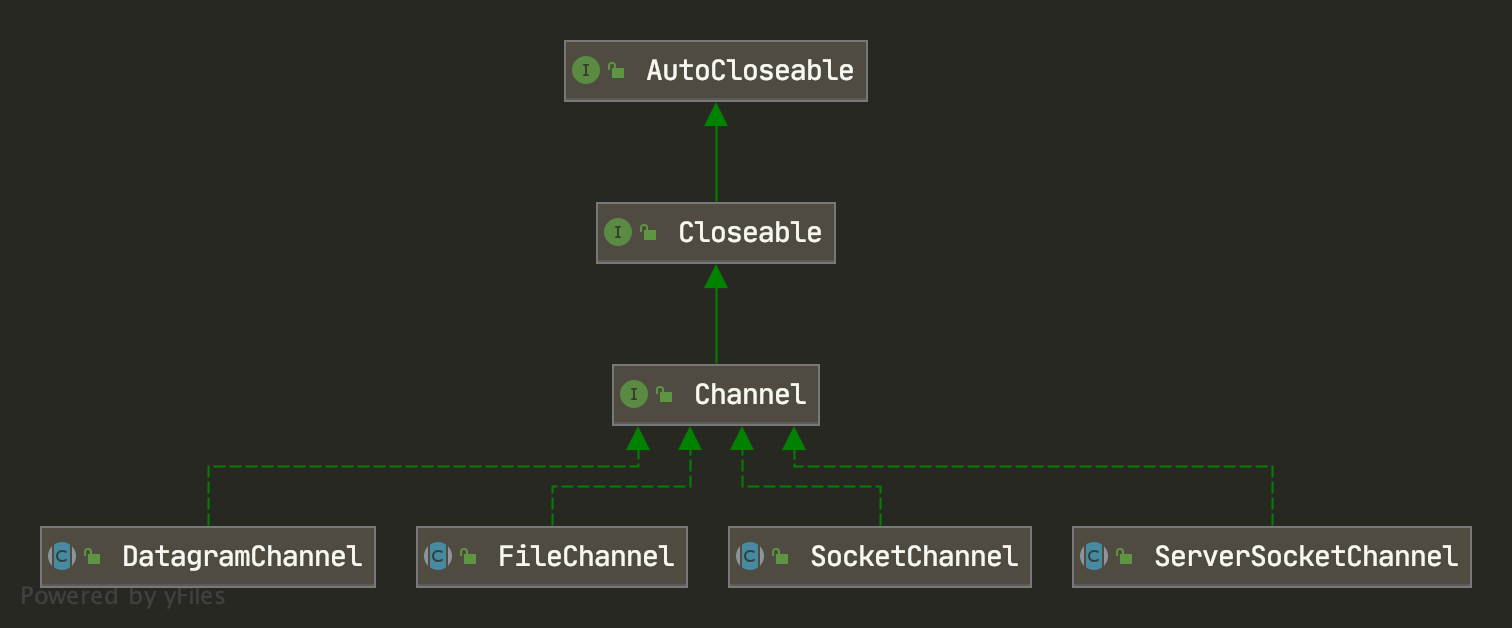Select the SocketChannel node label
This screenshot has width=1512, height=628.
pyautogui.click(x=913, y=557)
